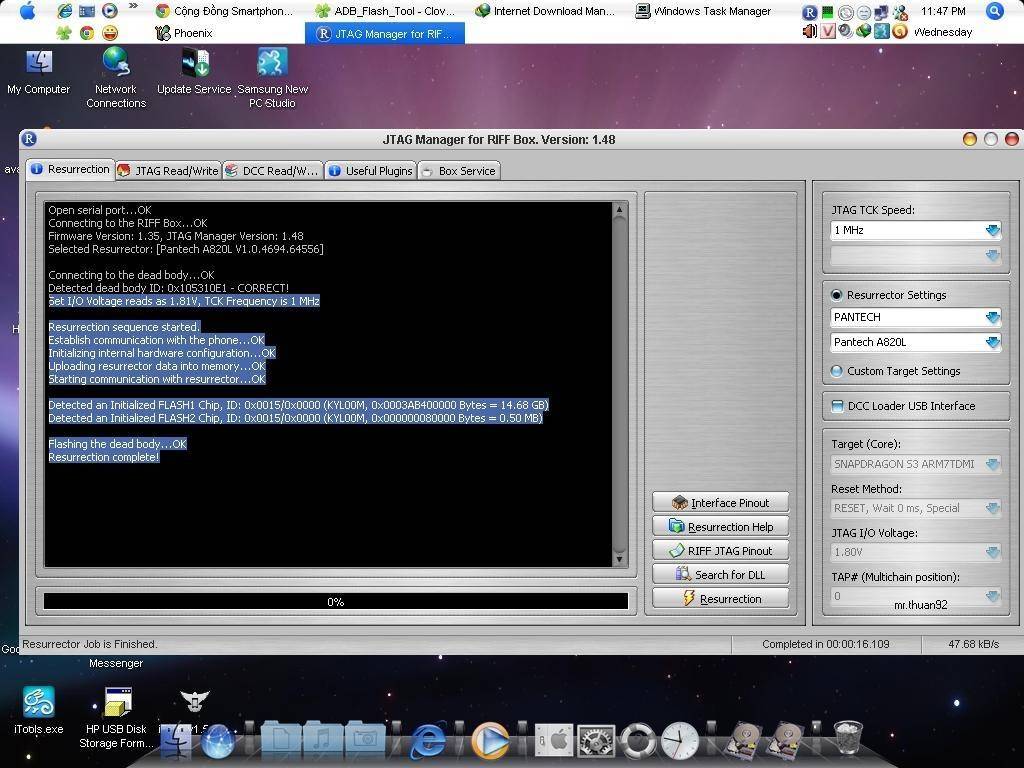Open the JTAG I/O Voltage dropdown
Screen dimensions: 1024x768
point(916,552)
